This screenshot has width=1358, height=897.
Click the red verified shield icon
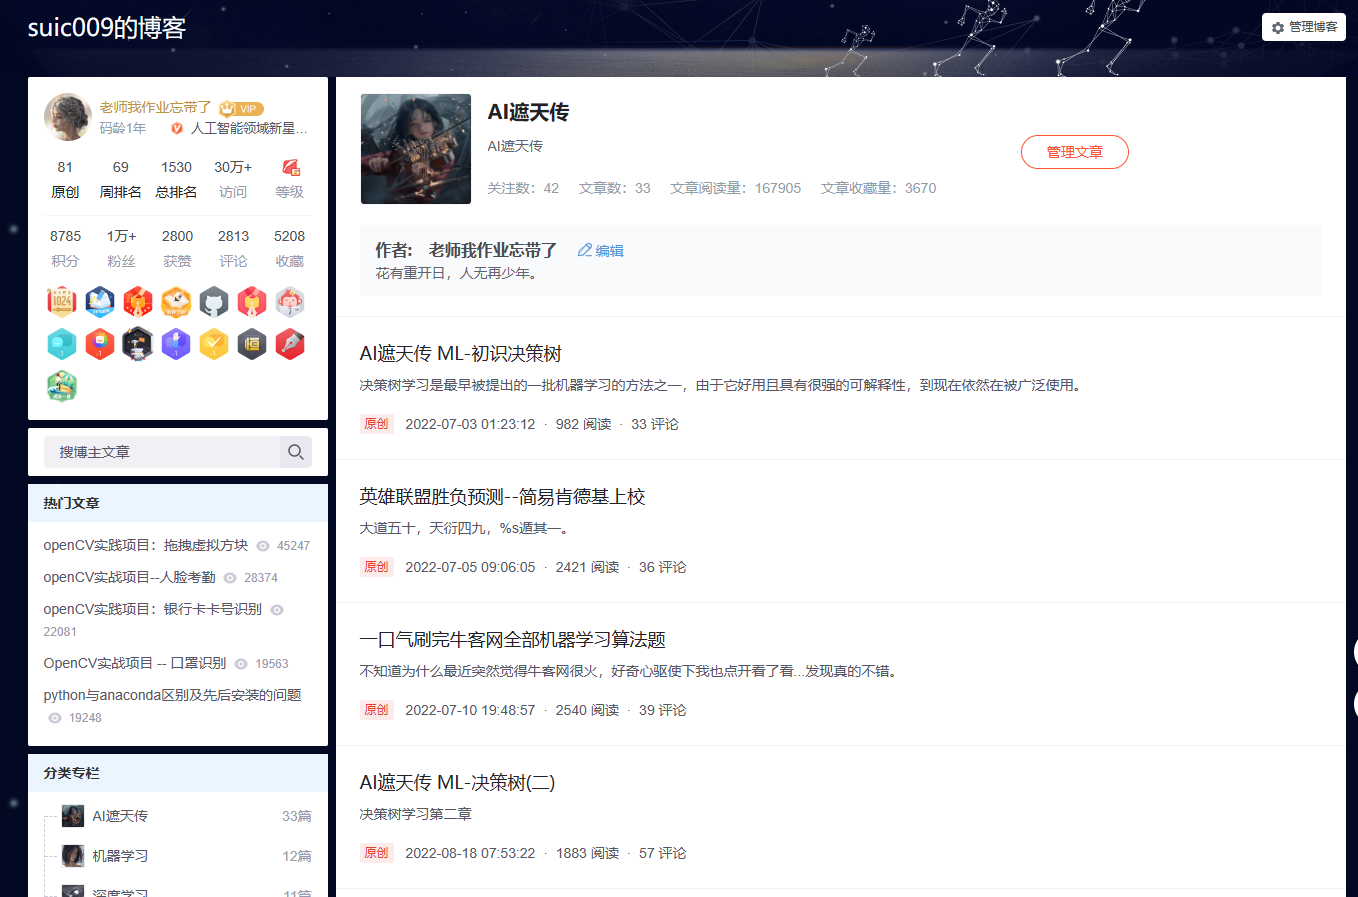pos(177,128)
